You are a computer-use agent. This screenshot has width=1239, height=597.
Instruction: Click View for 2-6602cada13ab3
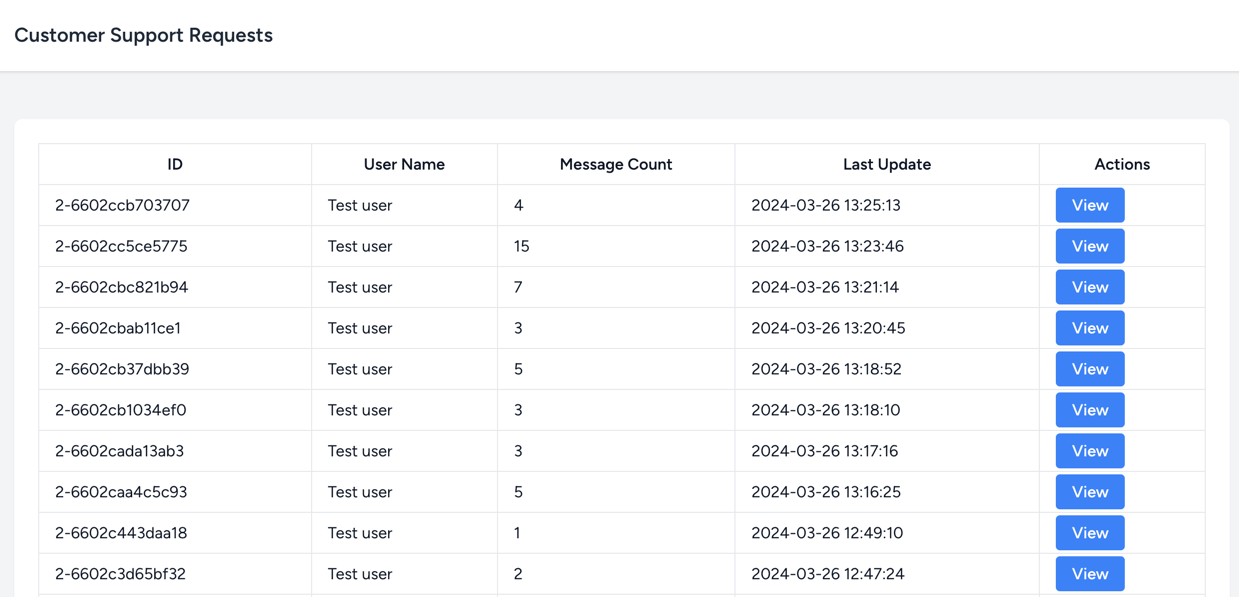pyautogui.click(x=1090, y=451)
